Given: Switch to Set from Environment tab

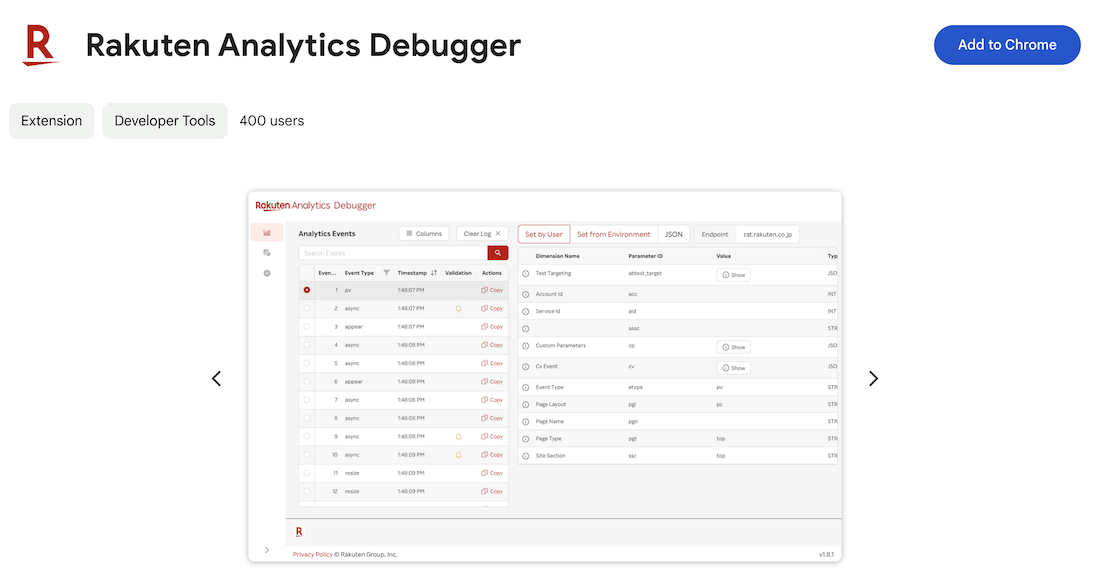Looking at the screenshot, I should pyautogui.click(x=613, y=234).
